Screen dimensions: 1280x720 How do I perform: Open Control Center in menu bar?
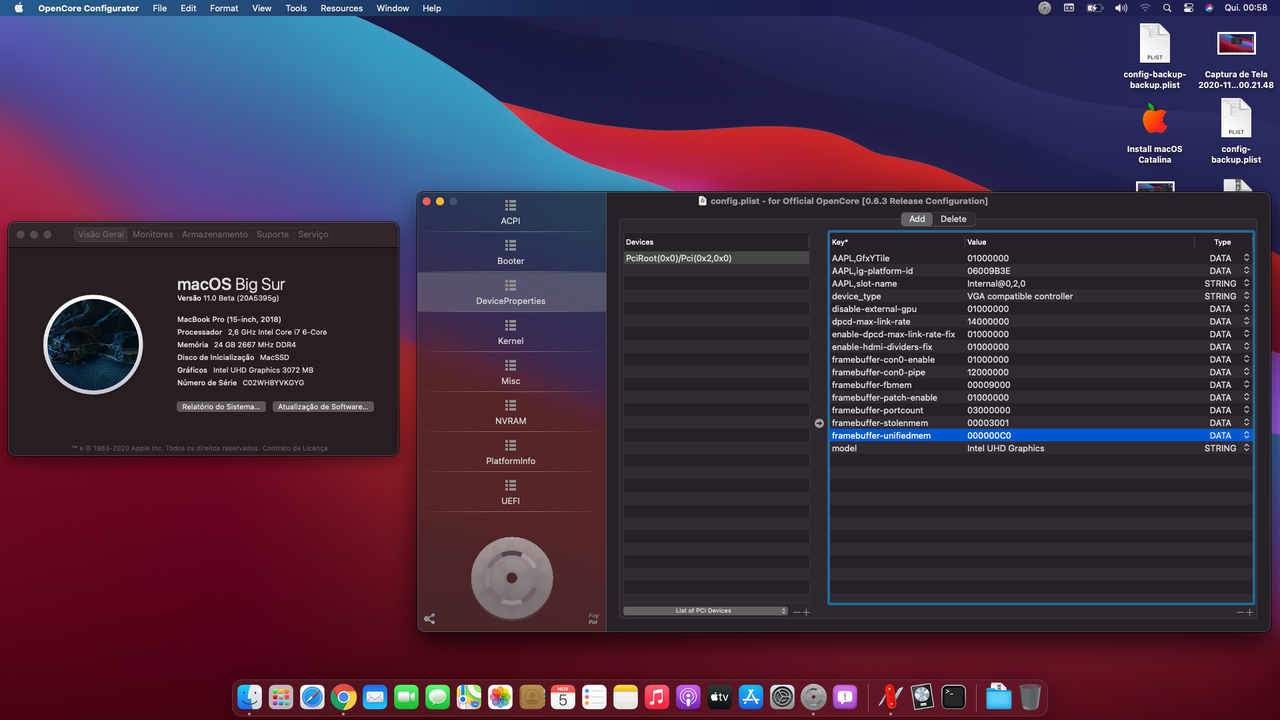1188,8
